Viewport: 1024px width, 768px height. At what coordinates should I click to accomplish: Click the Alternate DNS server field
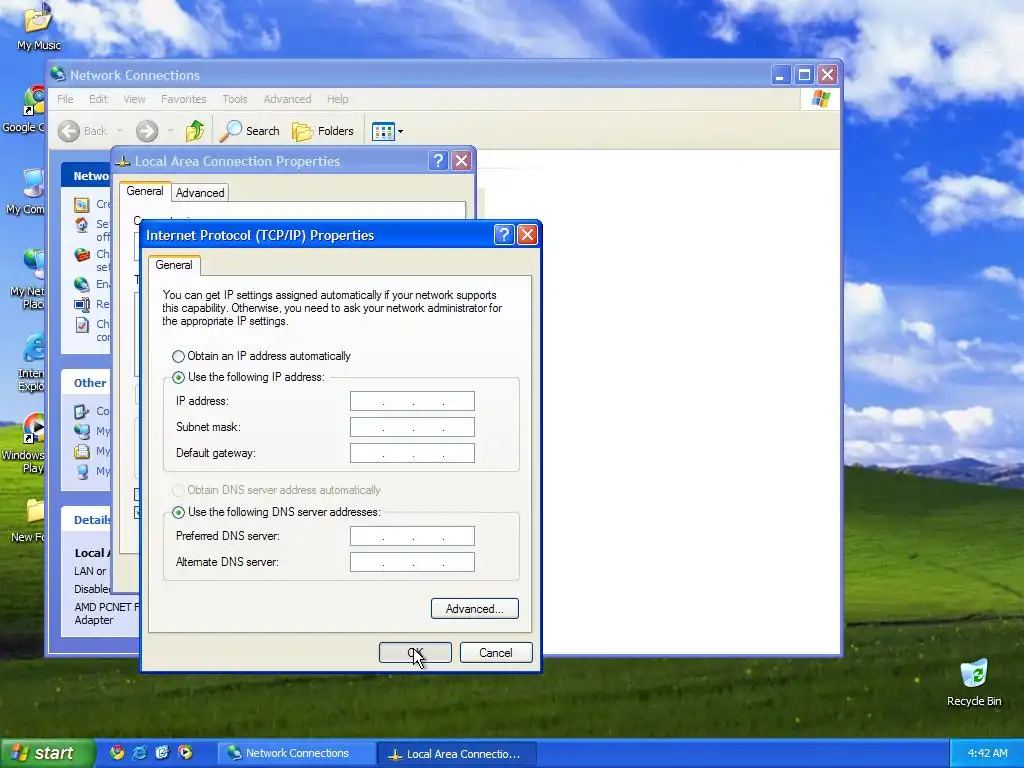coord(412,562)
